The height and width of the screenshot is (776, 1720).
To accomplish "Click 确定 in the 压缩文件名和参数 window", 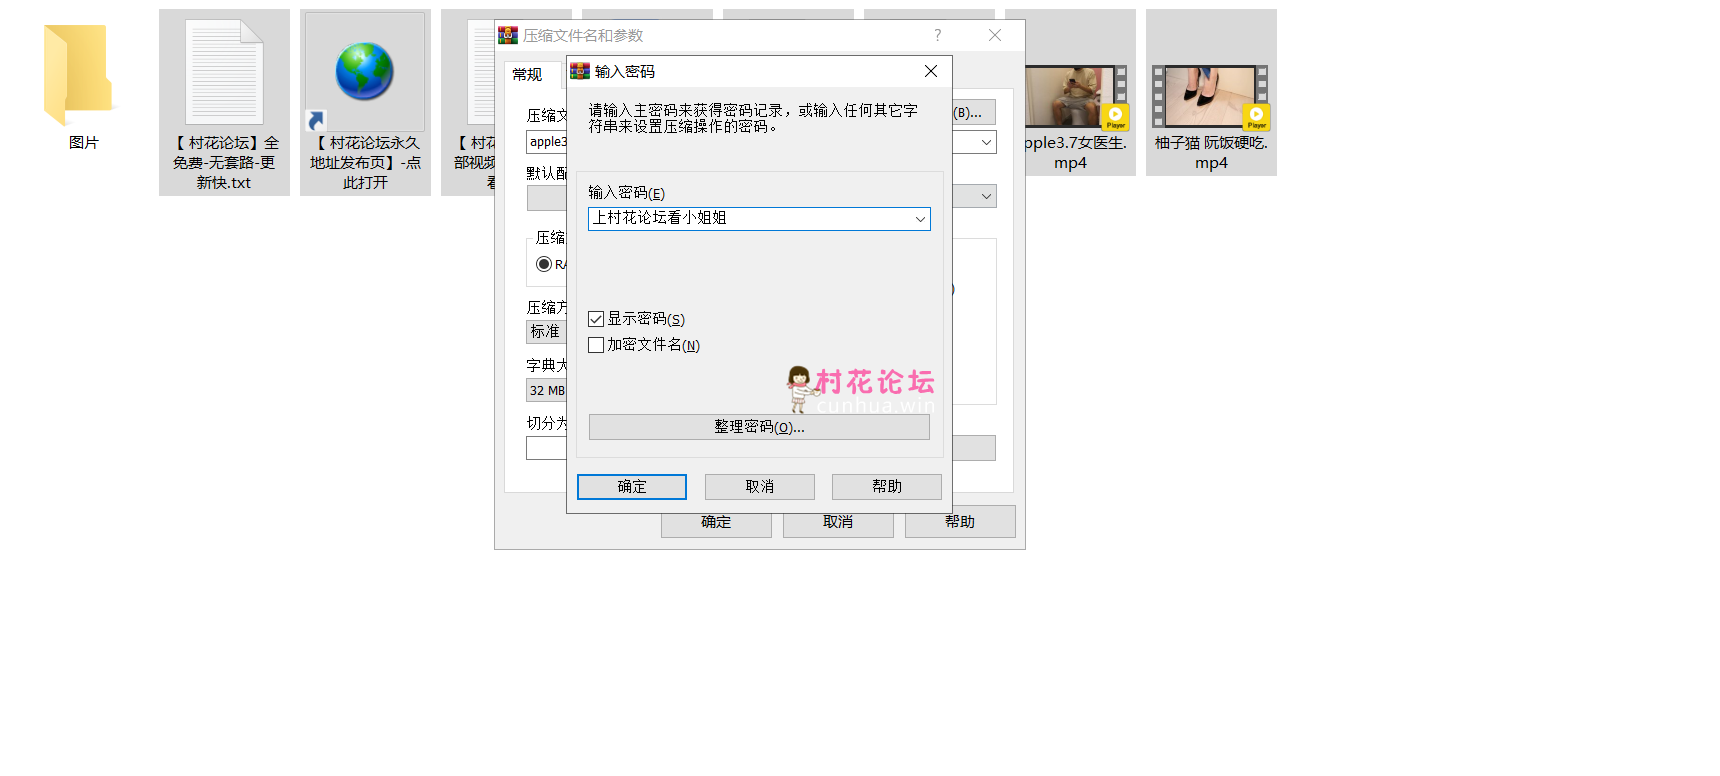I will pyautogui.click(x=716, y=523).
